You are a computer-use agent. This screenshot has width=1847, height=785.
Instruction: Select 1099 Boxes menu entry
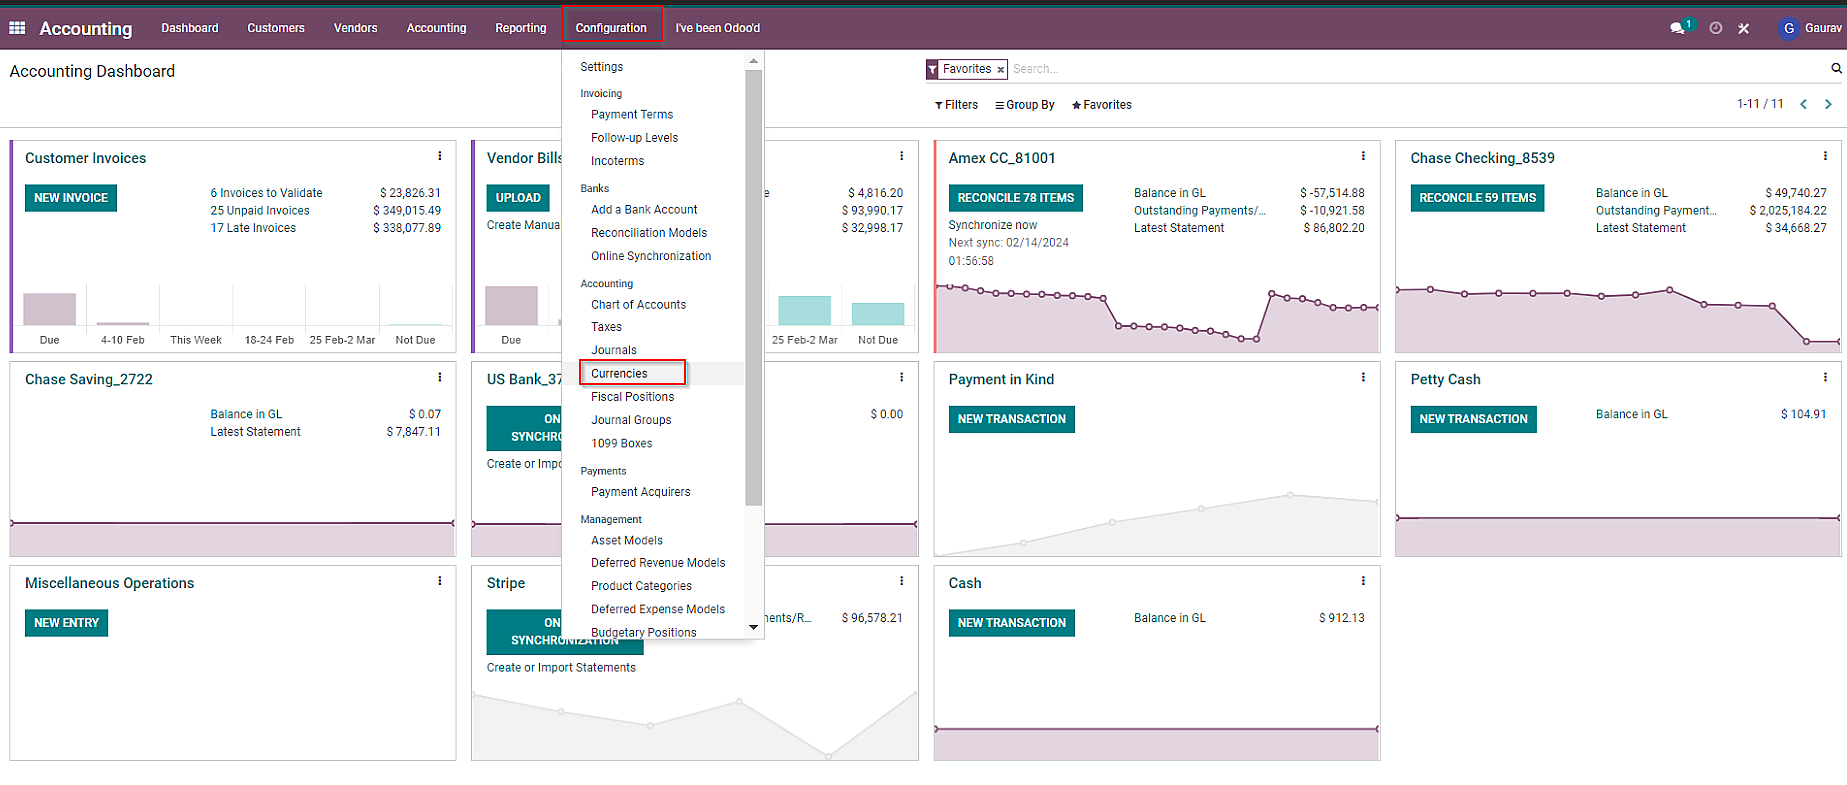621,443
